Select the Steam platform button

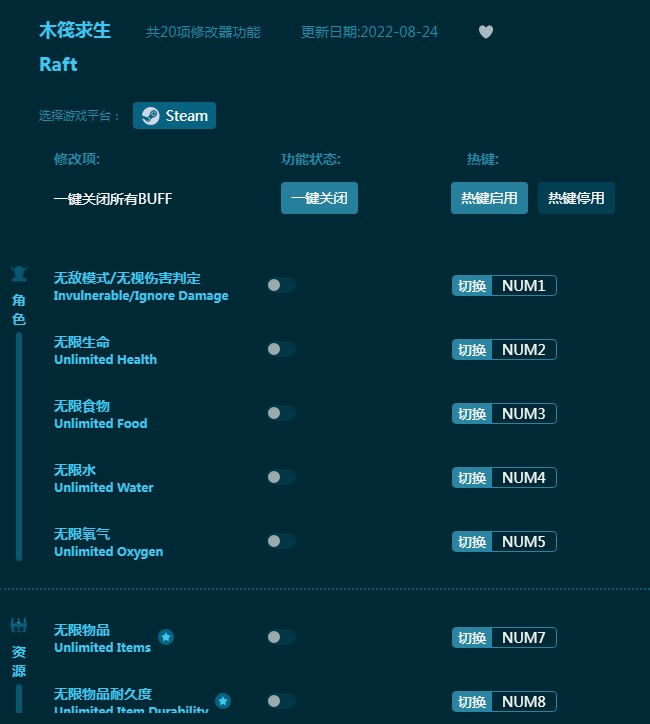174,115
